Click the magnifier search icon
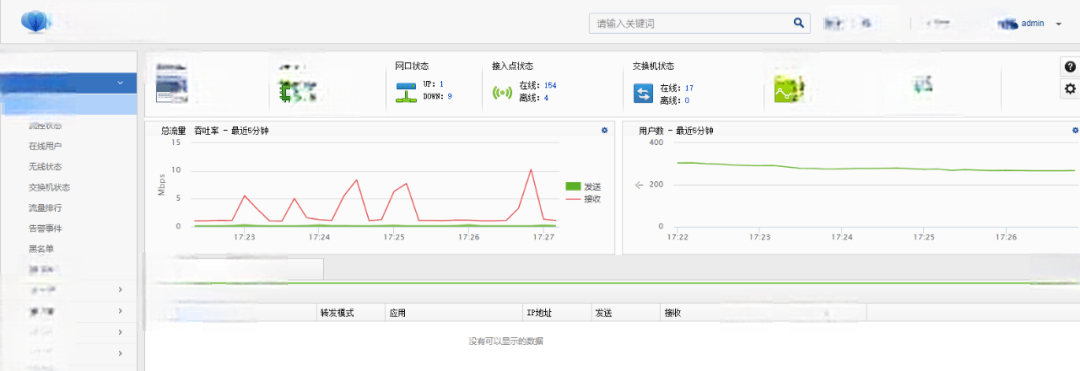Viewport: 1080px width, 371px height. point(798,23)
